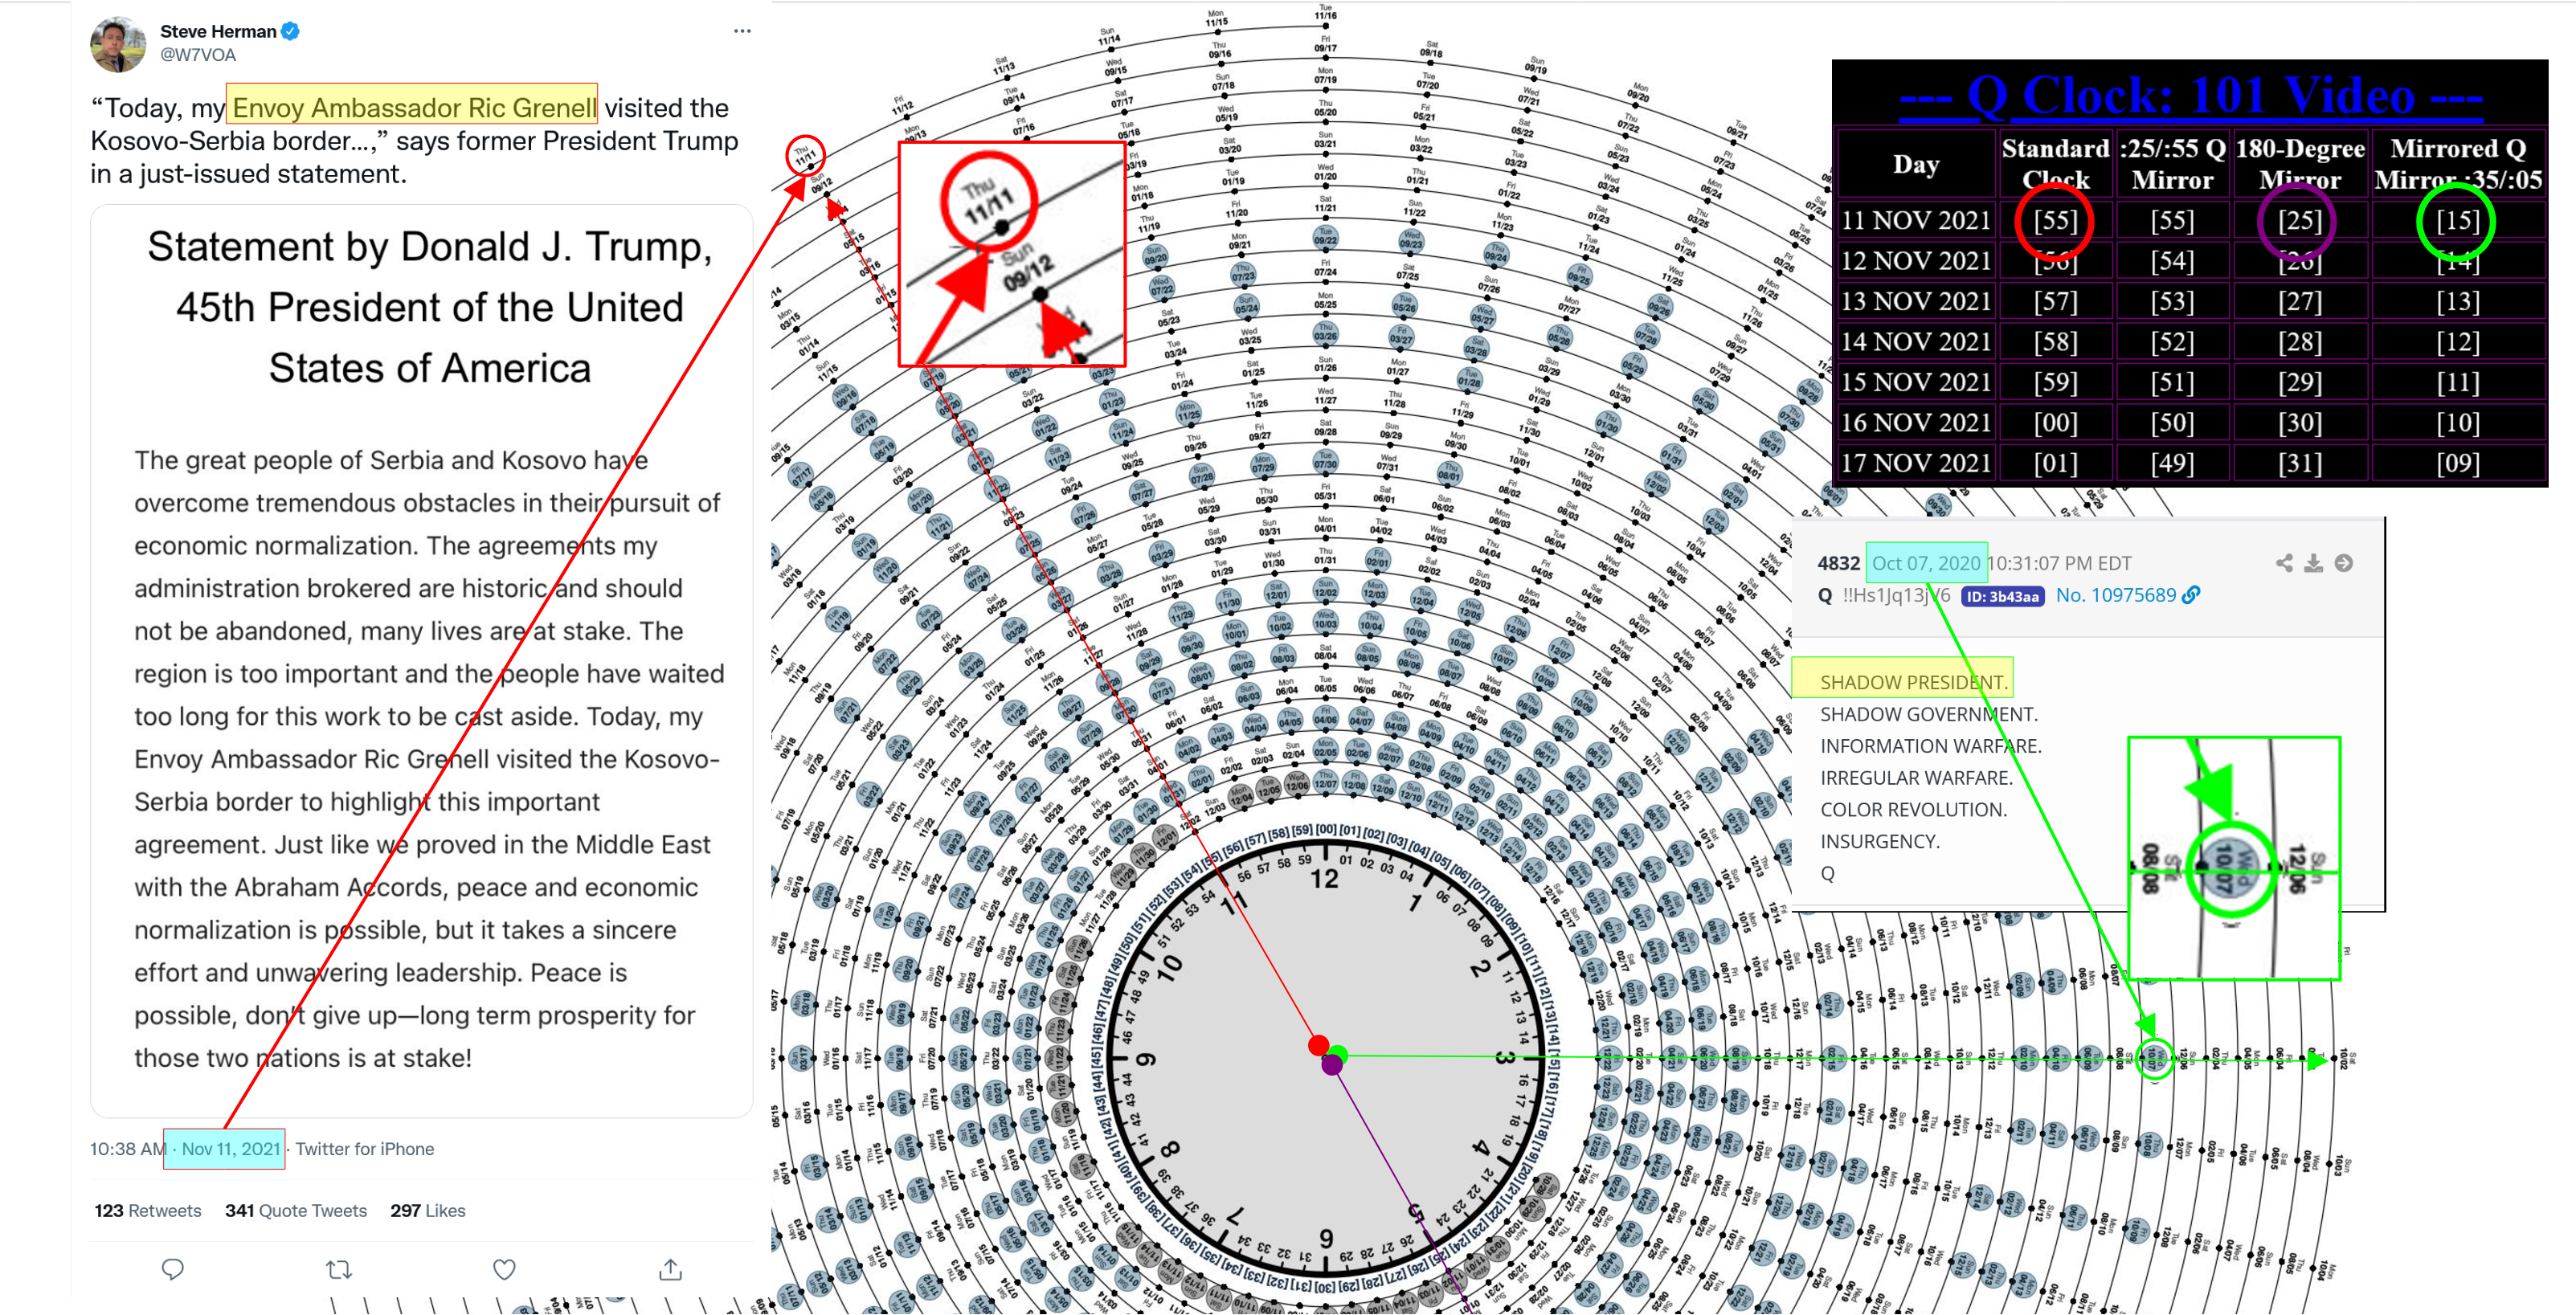Click the blue verified badge
Image resolution: width=2576 pixels, height=1315 pixels.
(290, 31)
